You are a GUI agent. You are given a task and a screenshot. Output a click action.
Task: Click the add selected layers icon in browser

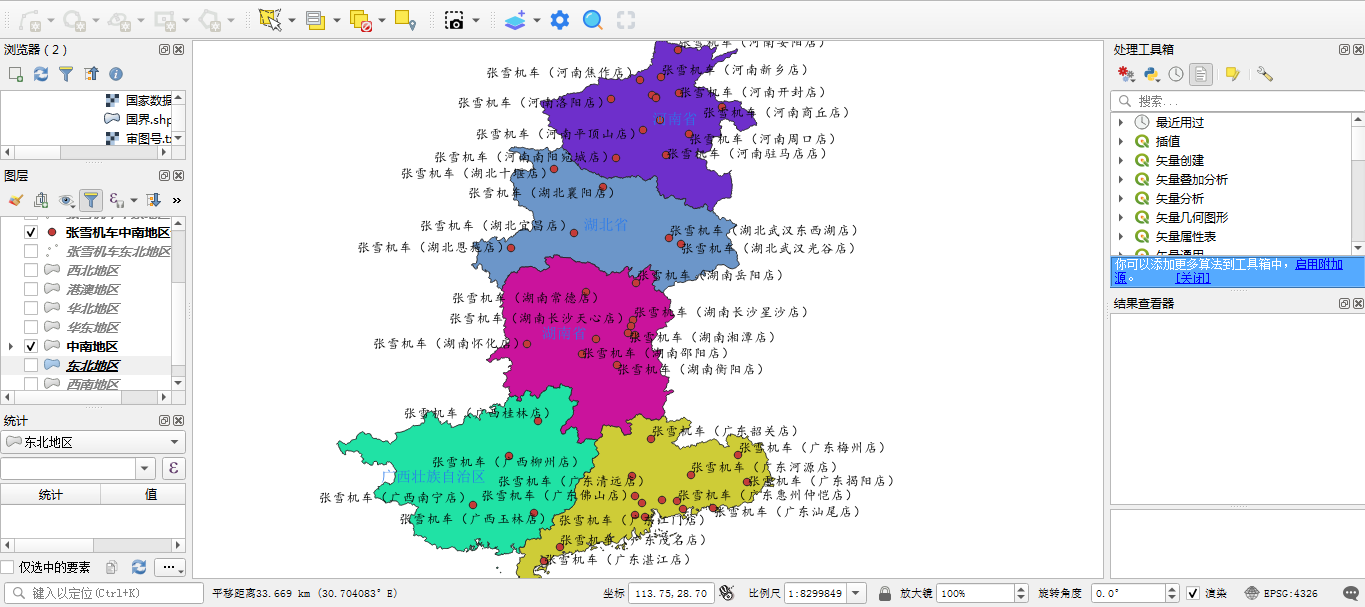click(16, 74)
